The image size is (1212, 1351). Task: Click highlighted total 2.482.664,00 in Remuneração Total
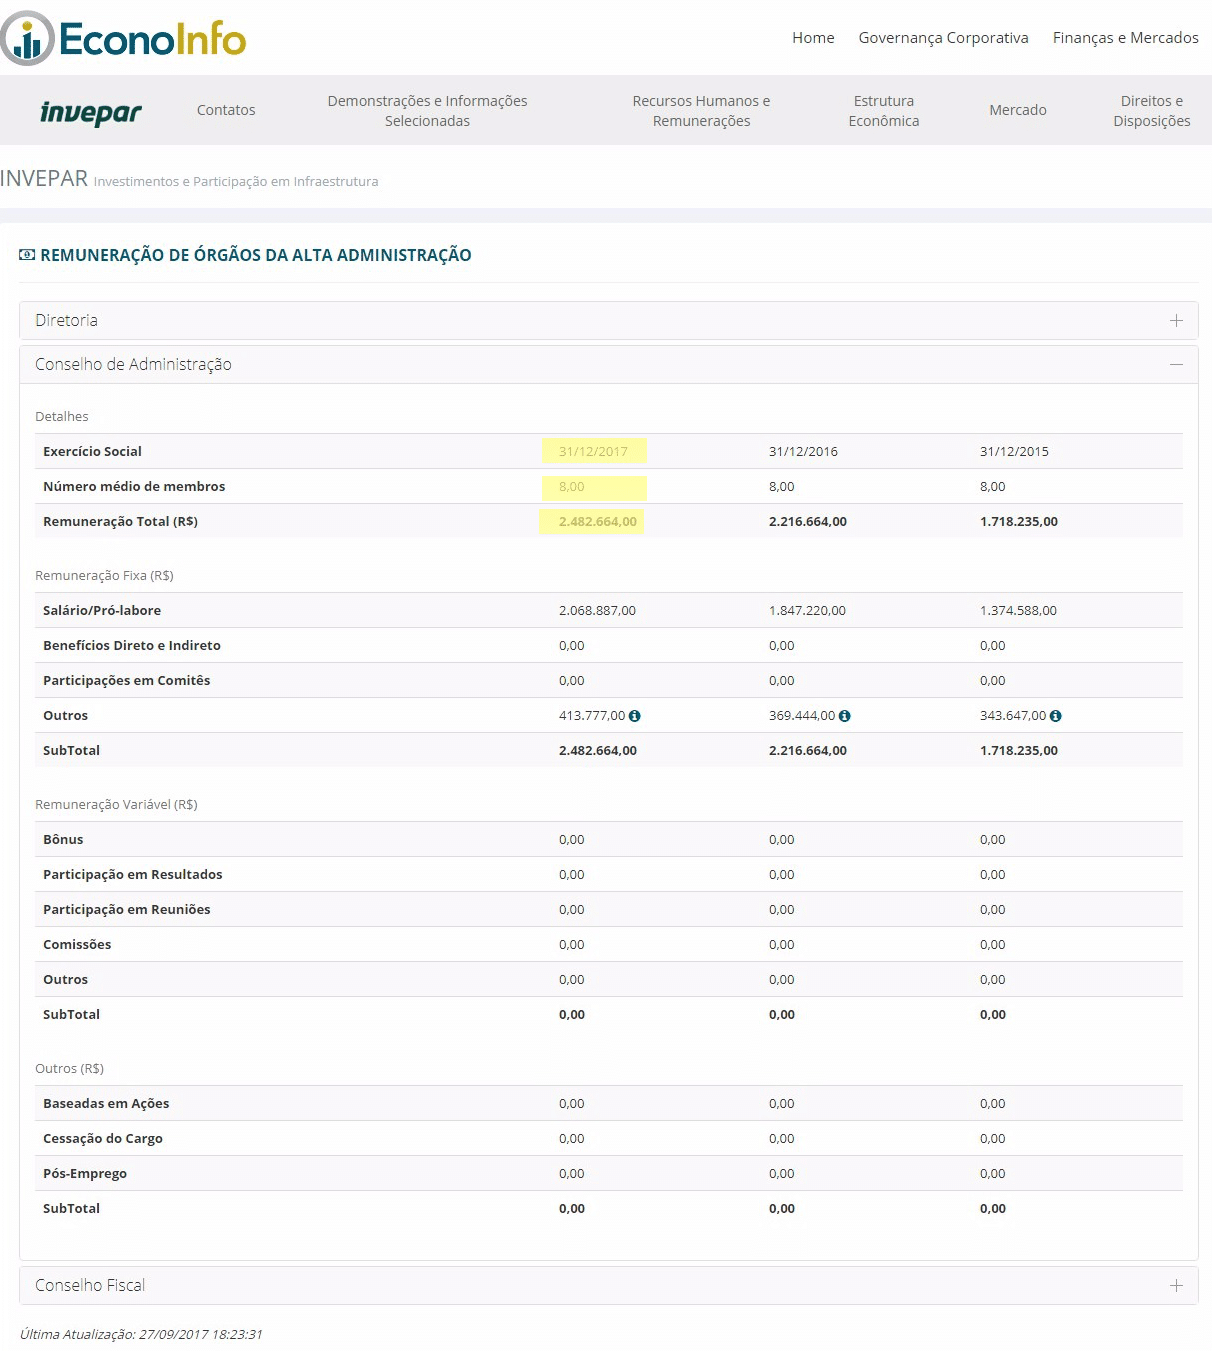[597, 522]
